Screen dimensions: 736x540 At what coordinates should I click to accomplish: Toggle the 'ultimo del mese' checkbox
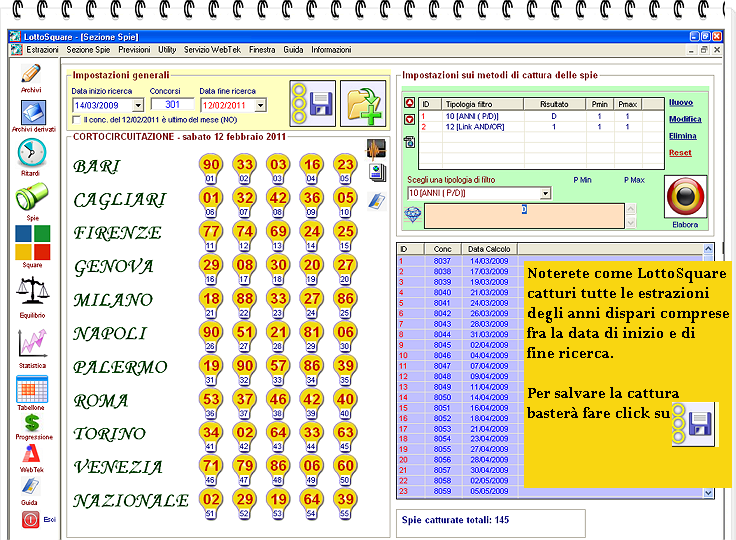pos(77,120)
